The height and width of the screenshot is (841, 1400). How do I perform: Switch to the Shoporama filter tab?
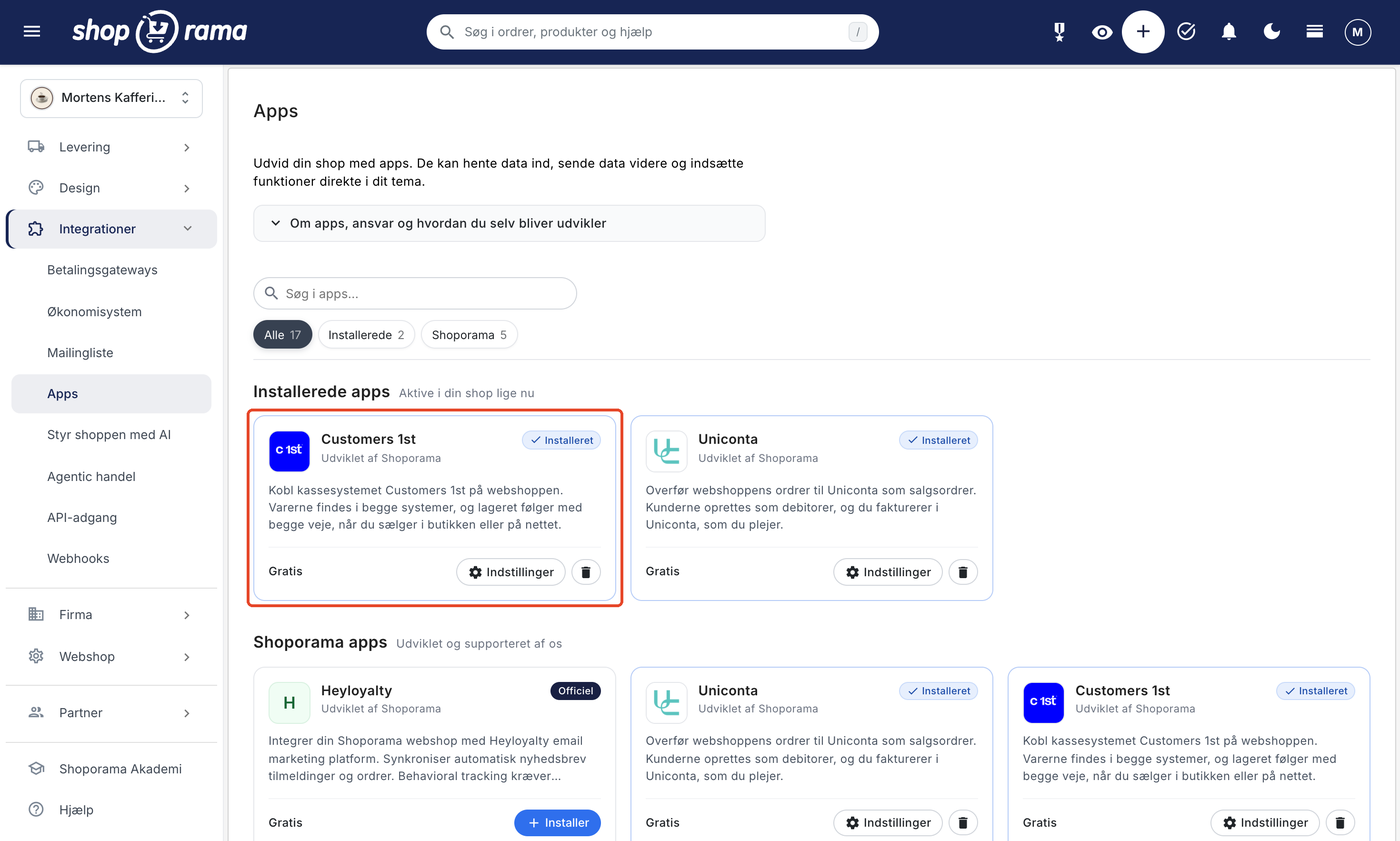click(x=469, y=335)
